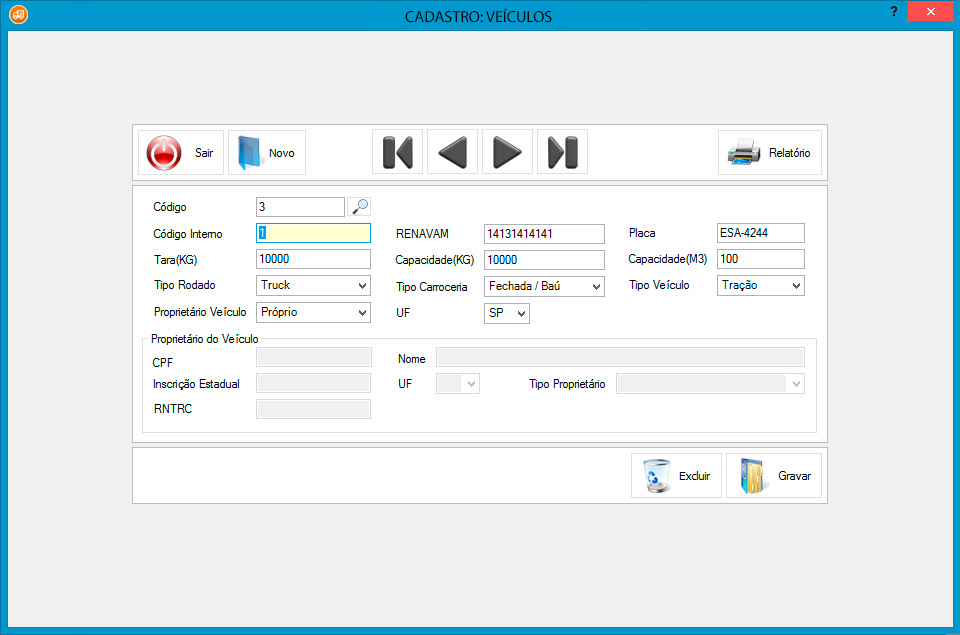This screenshot has width=960, height=635.
Task: Focus the Código field
Action: [x=300, y=207]
